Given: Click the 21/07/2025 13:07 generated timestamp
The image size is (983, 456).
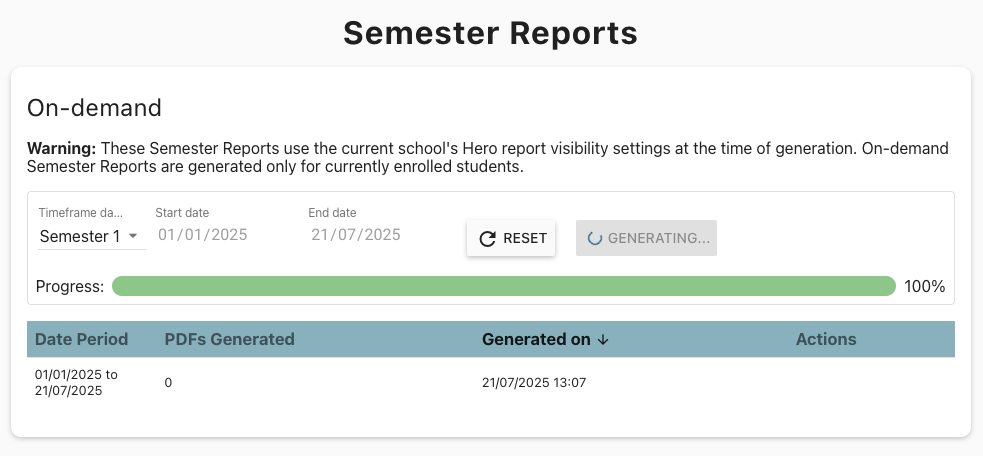Looking at the screenshot, I should coord(533,382).
